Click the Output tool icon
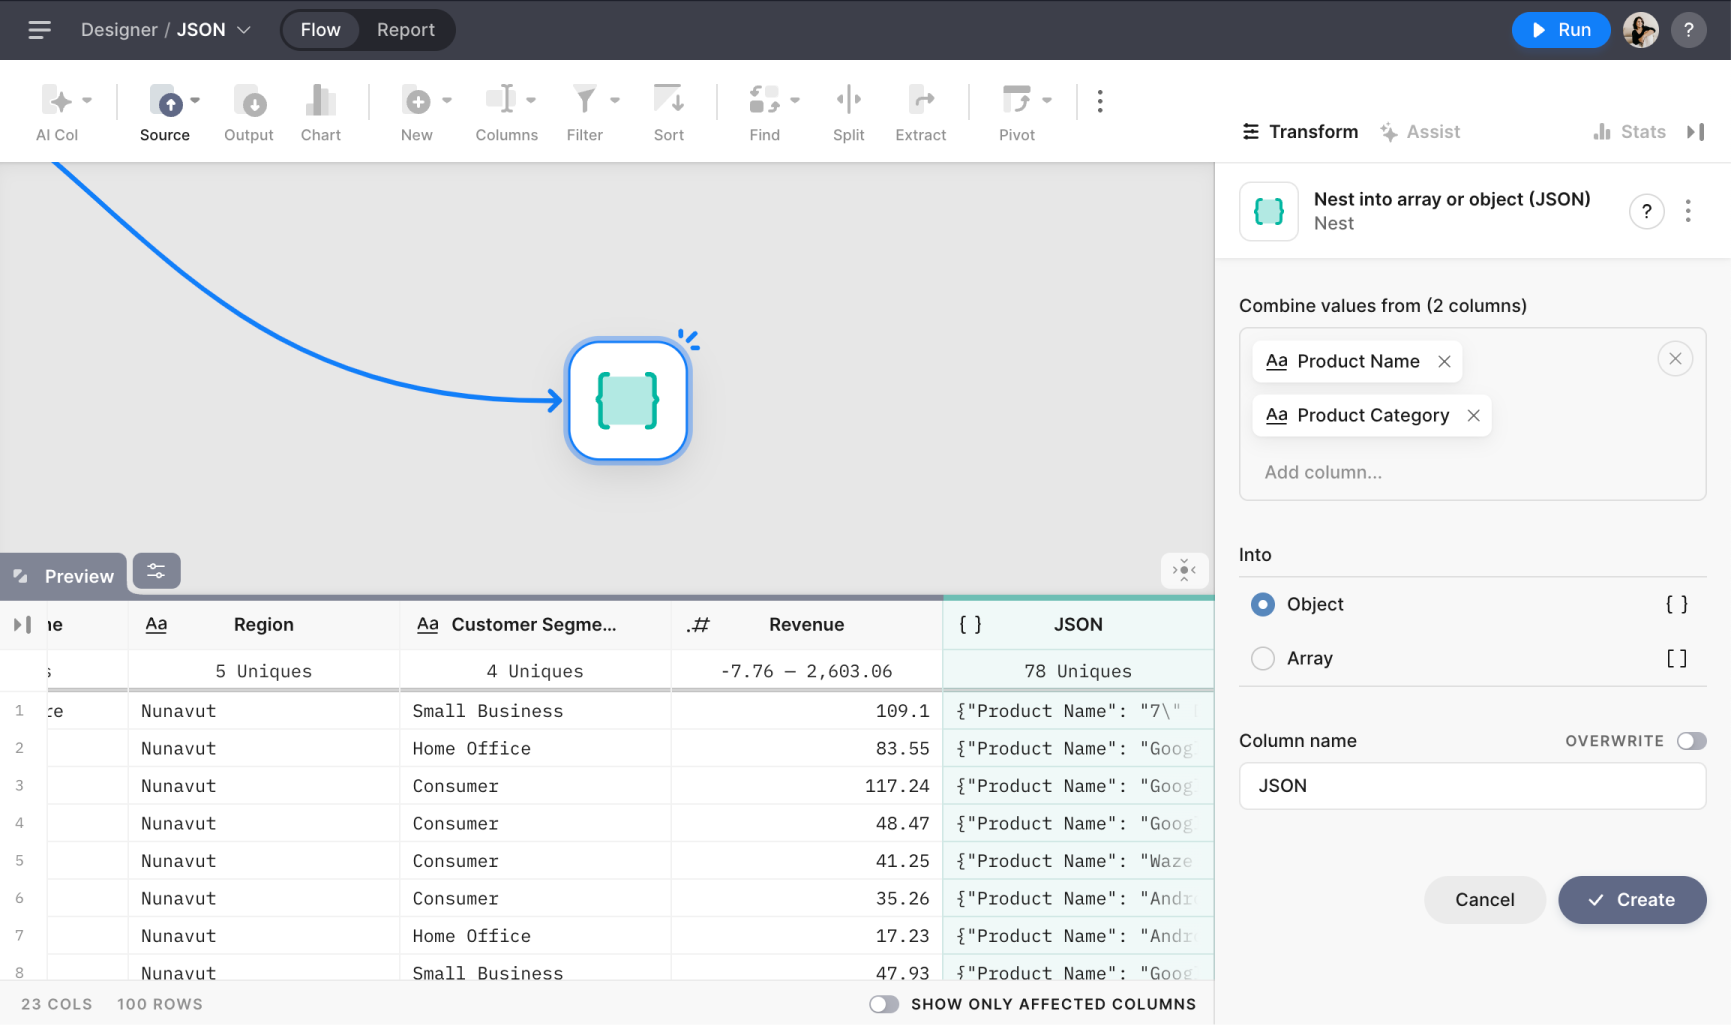Screen dimensions: 1731x1025 [x=249, y=101]
